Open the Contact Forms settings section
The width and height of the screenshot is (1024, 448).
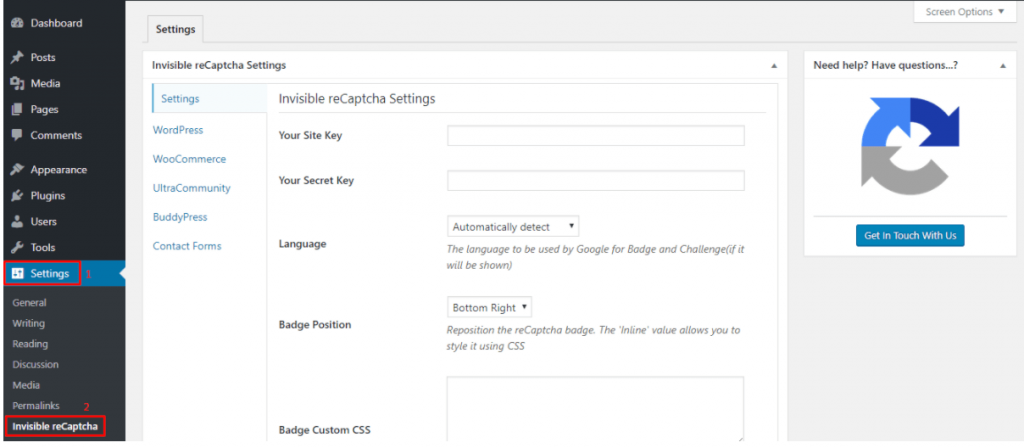(187, 246)
